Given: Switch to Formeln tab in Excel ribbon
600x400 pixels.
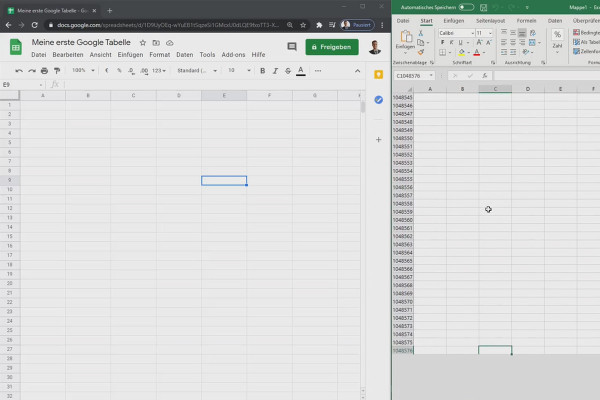Looking at the screenshot, I should click(x=527, y=21).
